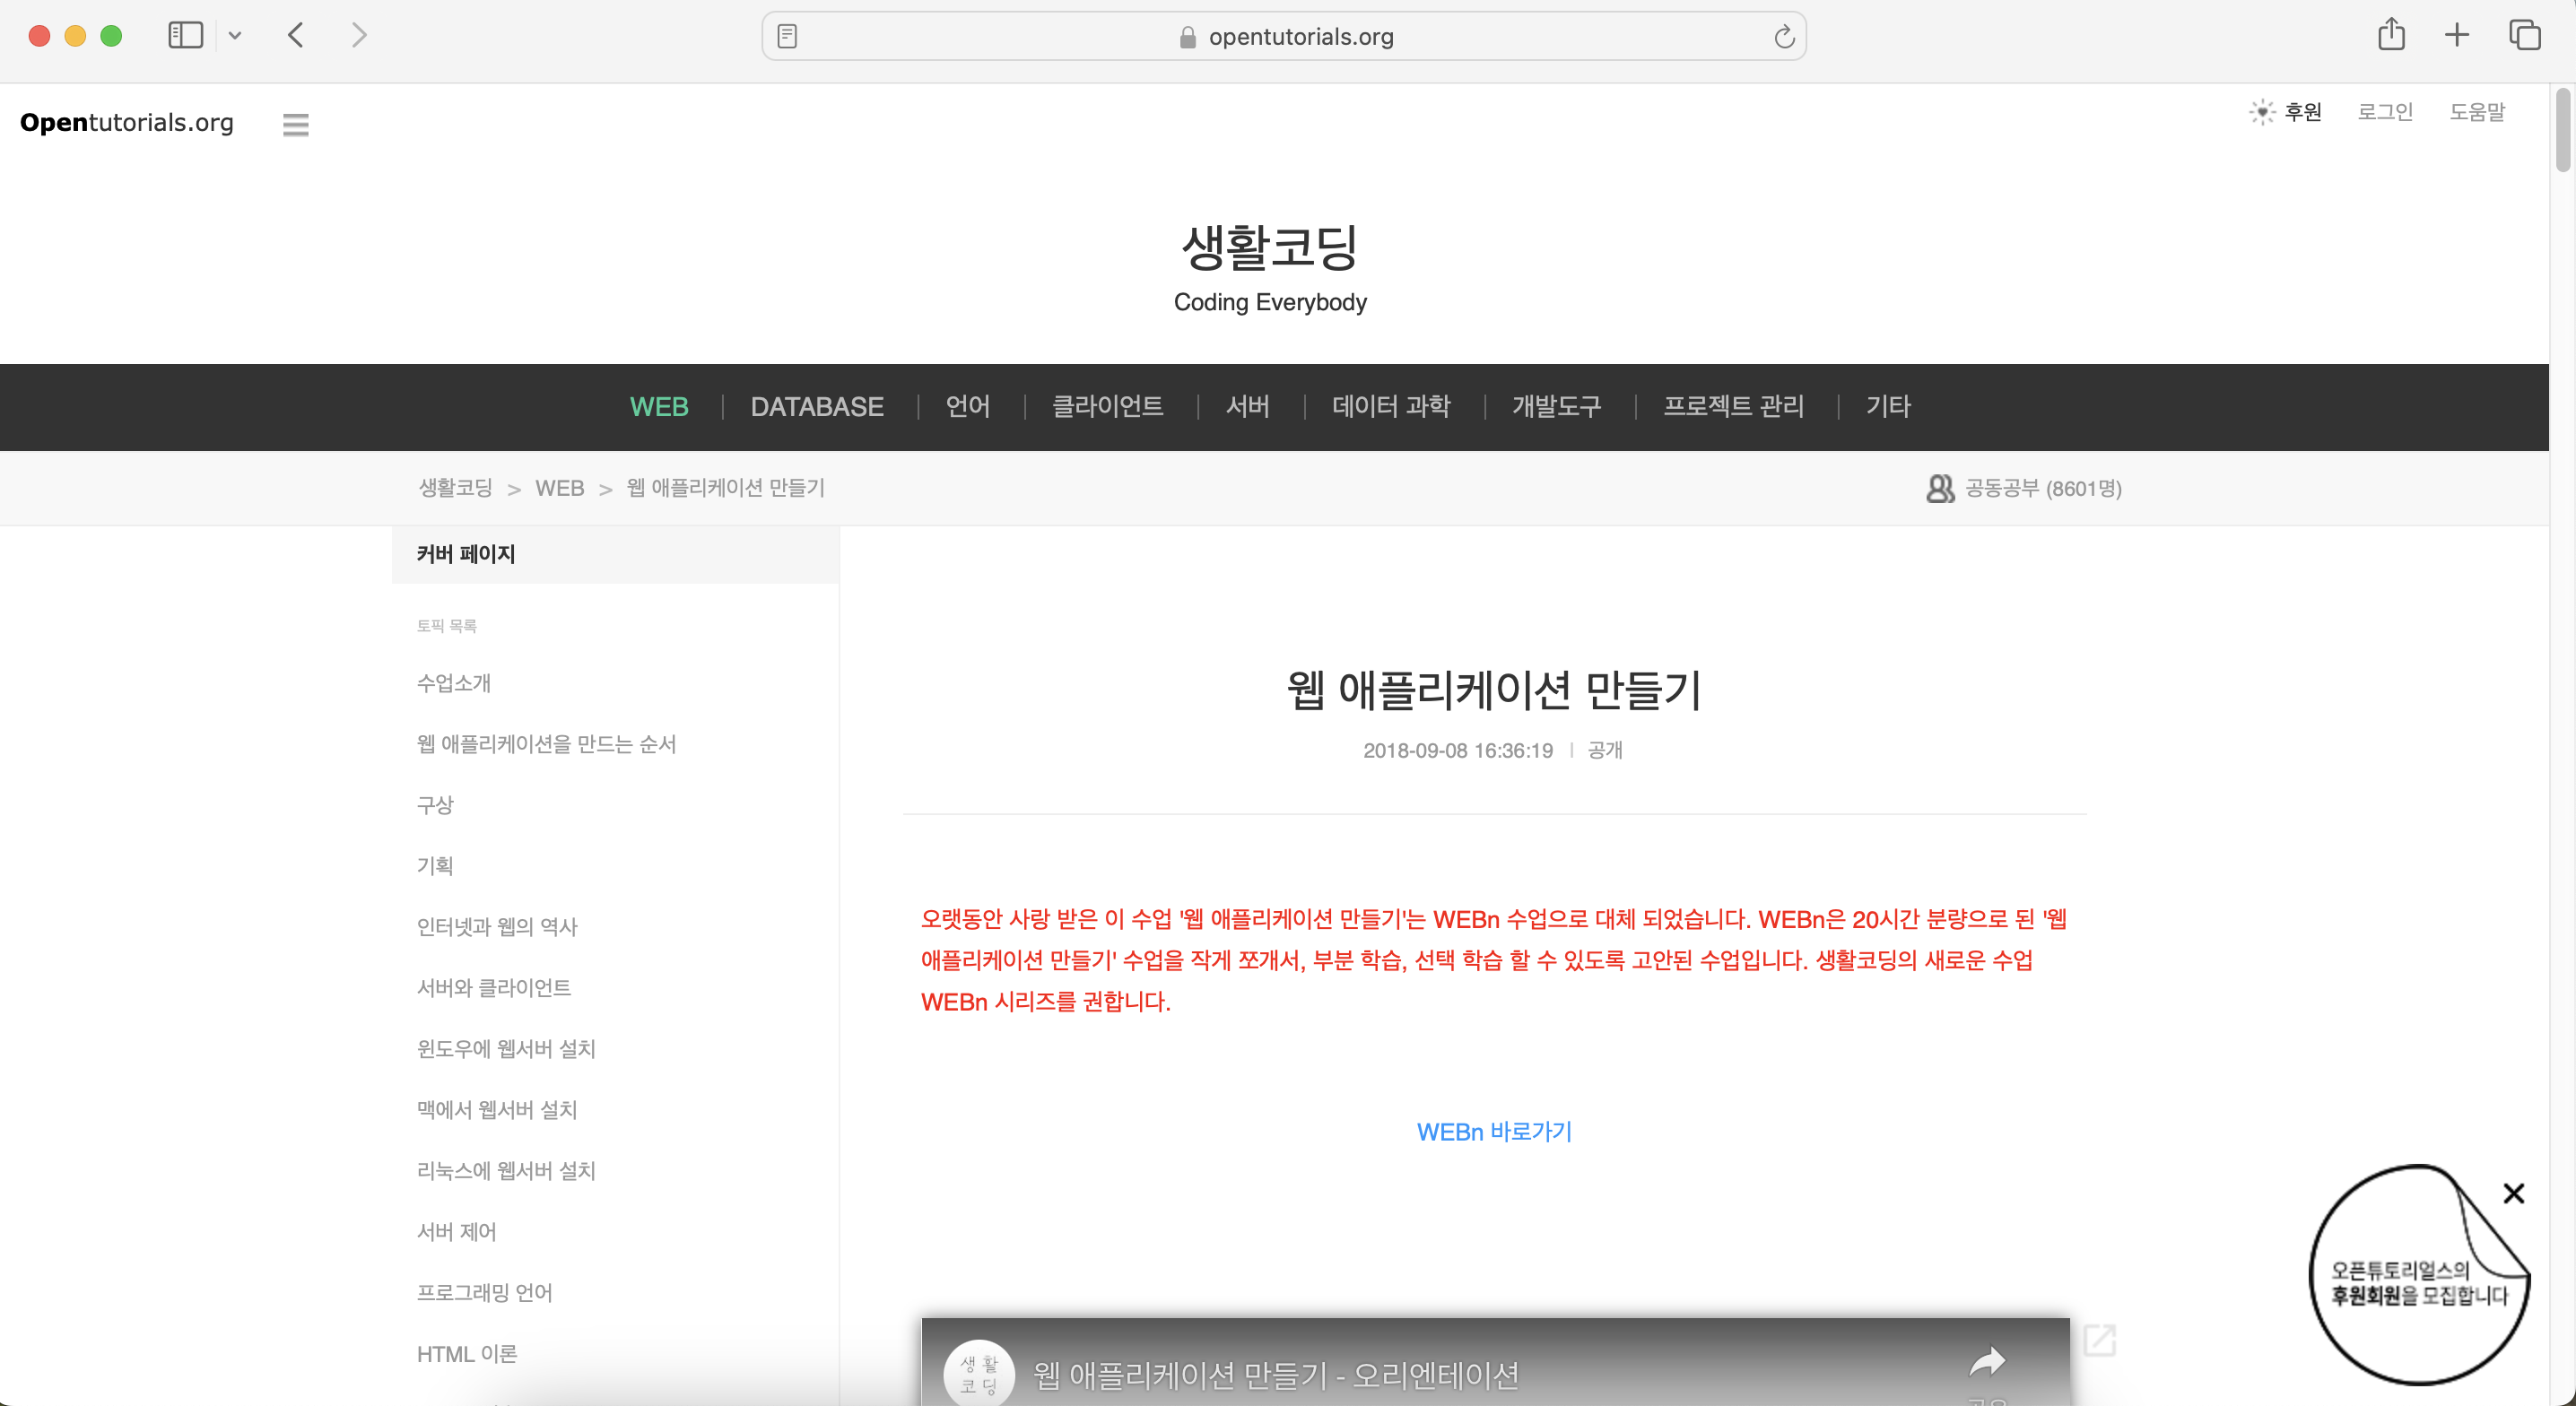Follow the WEBn 바로가기 link
The width and height of the screenshot is (2576, 1406).
tap(1494, 1132)
